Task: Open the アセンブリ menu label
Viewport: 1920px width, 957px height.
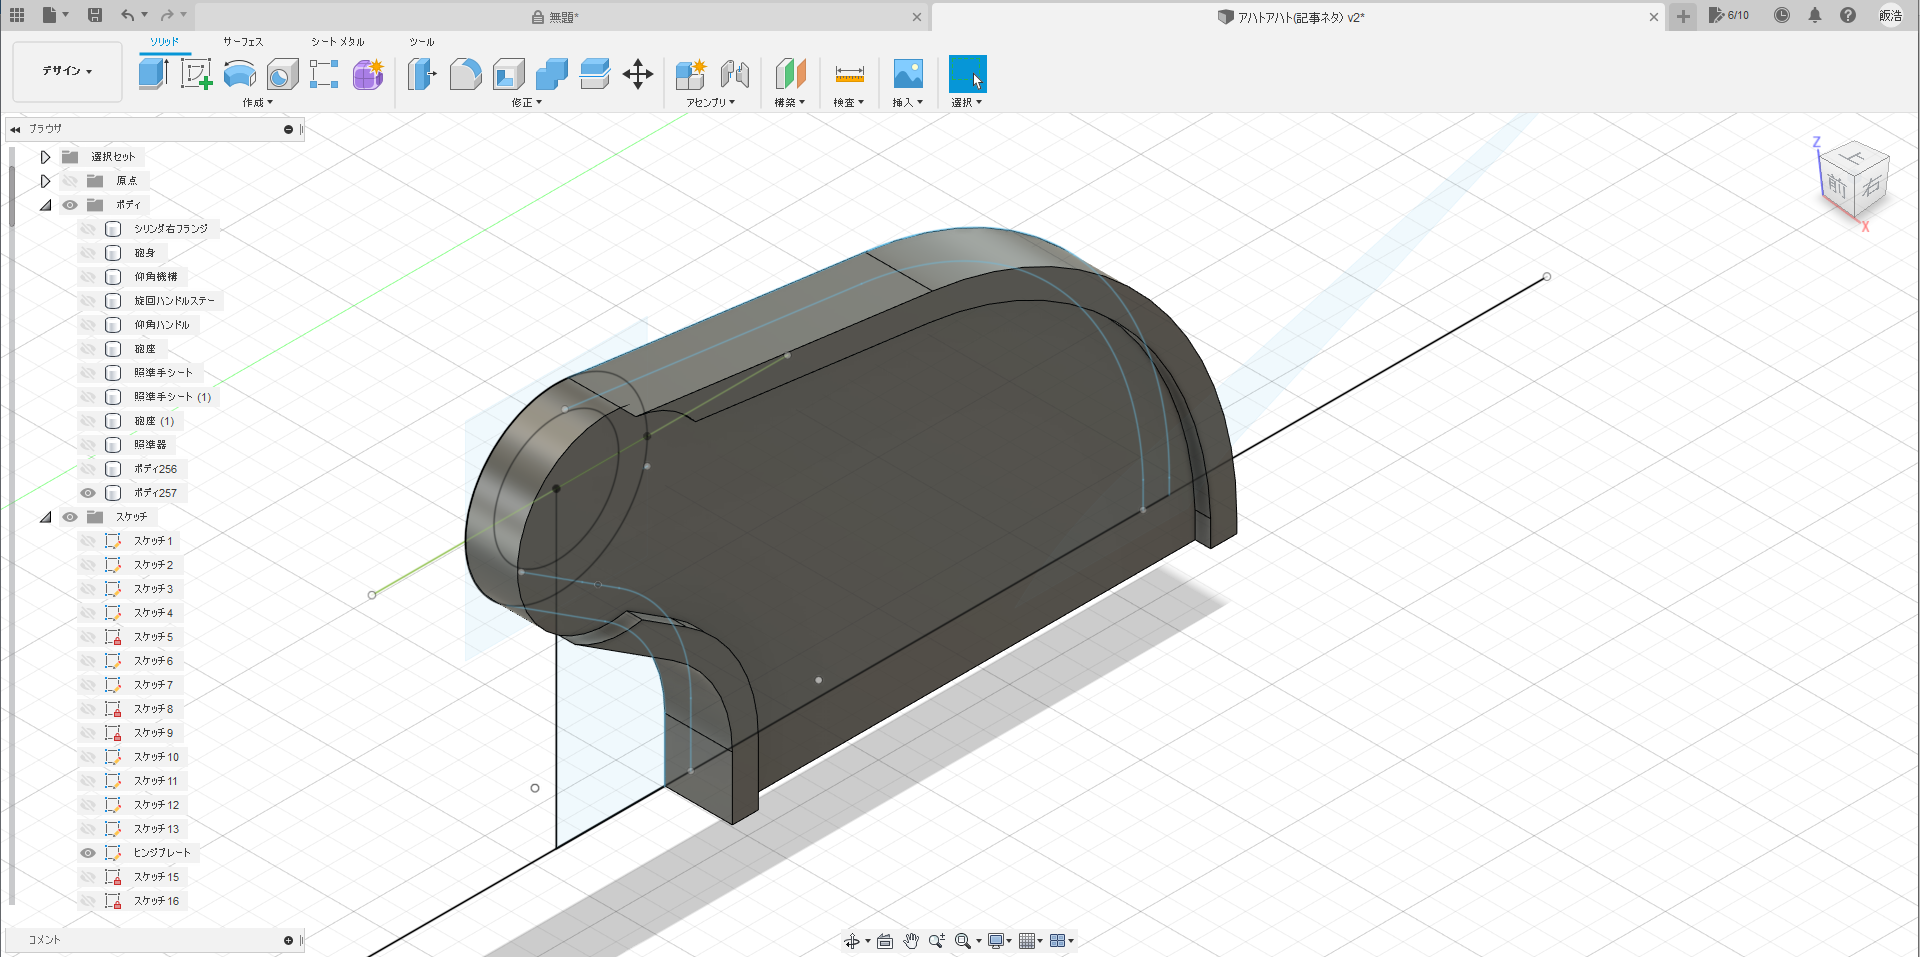Action: click(x=710, y=103)
